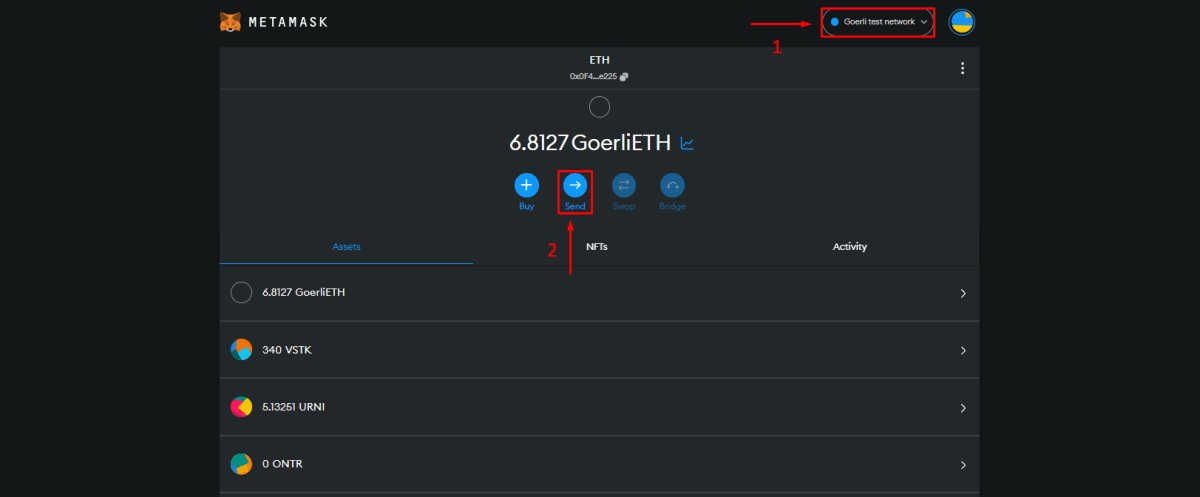Expand URNI row chevron

click(x=963, y=407)
